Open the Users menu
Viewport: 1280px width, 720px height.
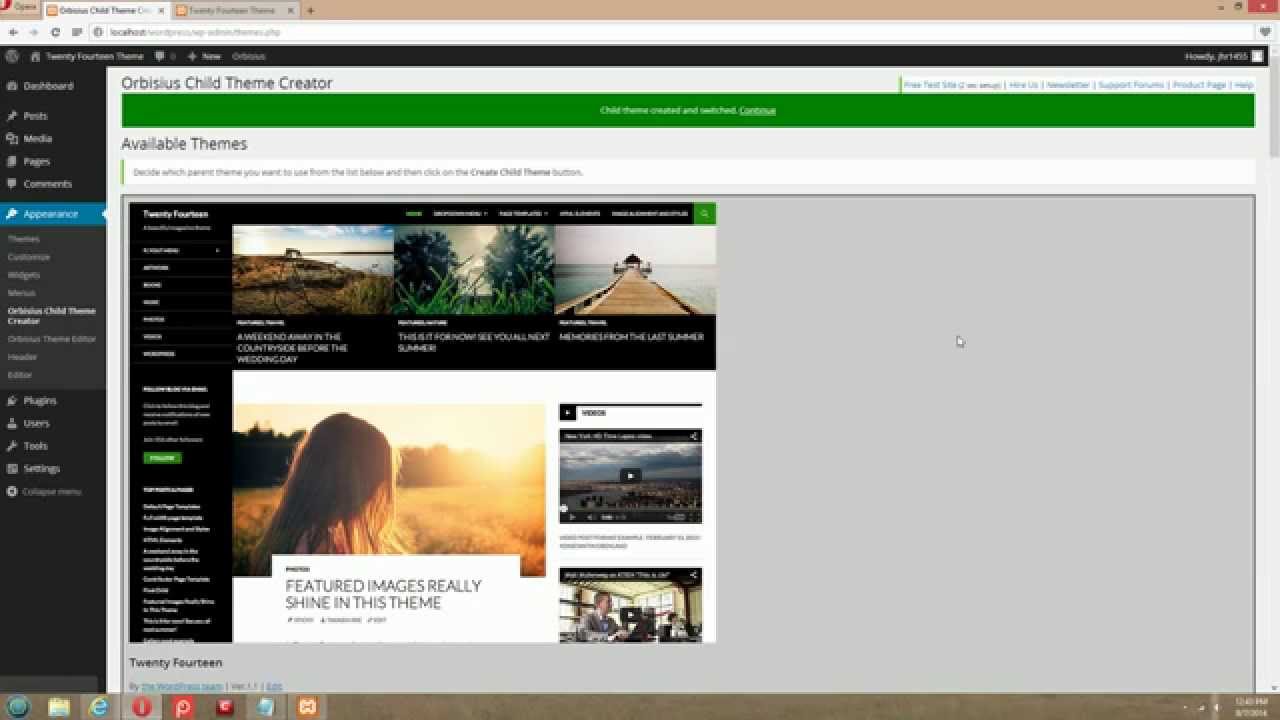click(x=36, y=423)
